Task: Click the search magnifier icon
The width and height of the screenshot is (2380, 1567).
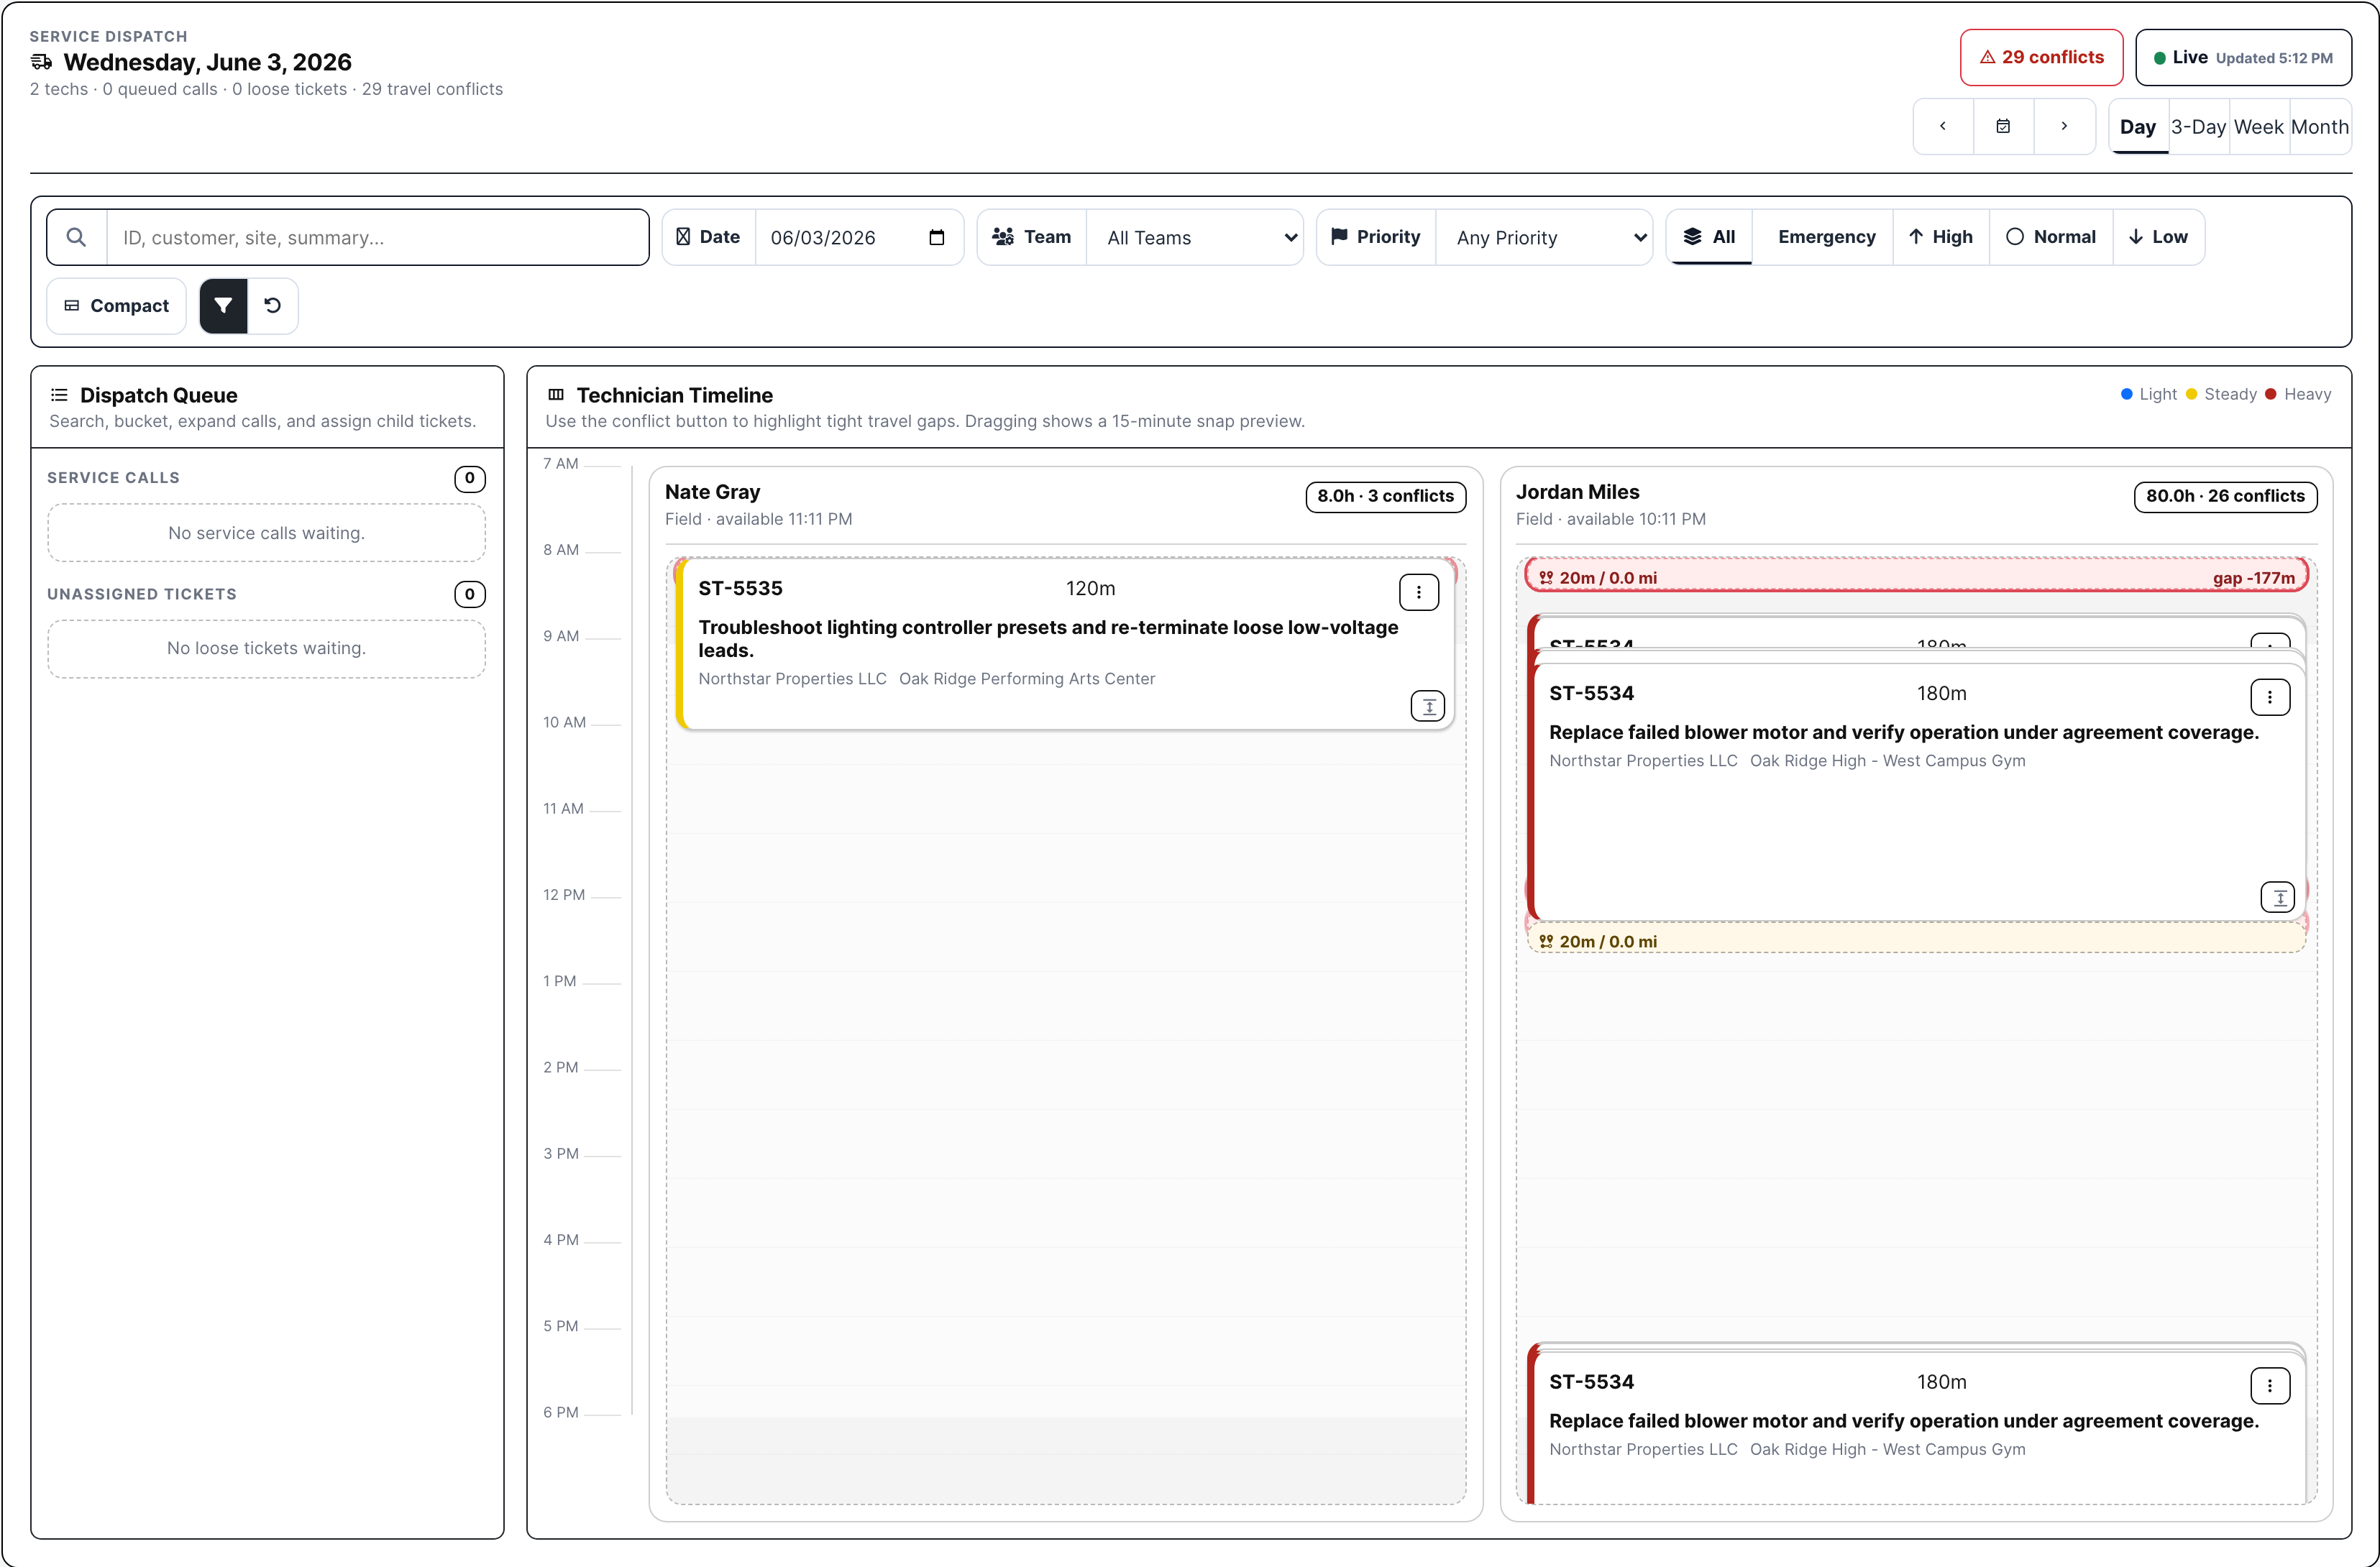Action: coord(76,237)
